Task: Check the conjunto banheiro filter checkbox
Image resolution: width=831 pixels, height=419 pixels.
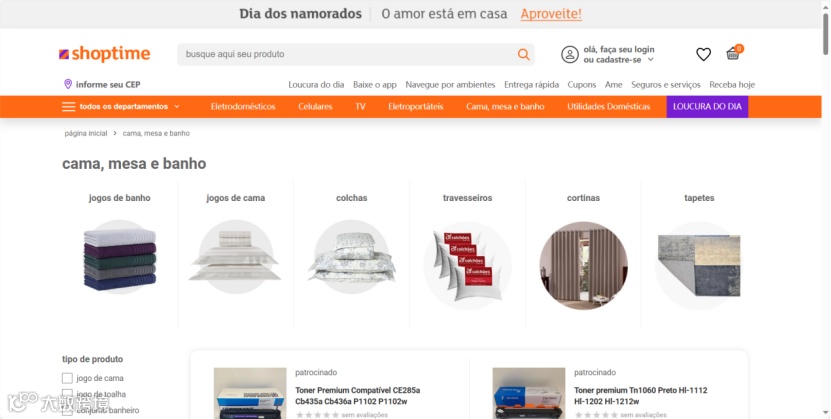Action: (x=67, y=410)
